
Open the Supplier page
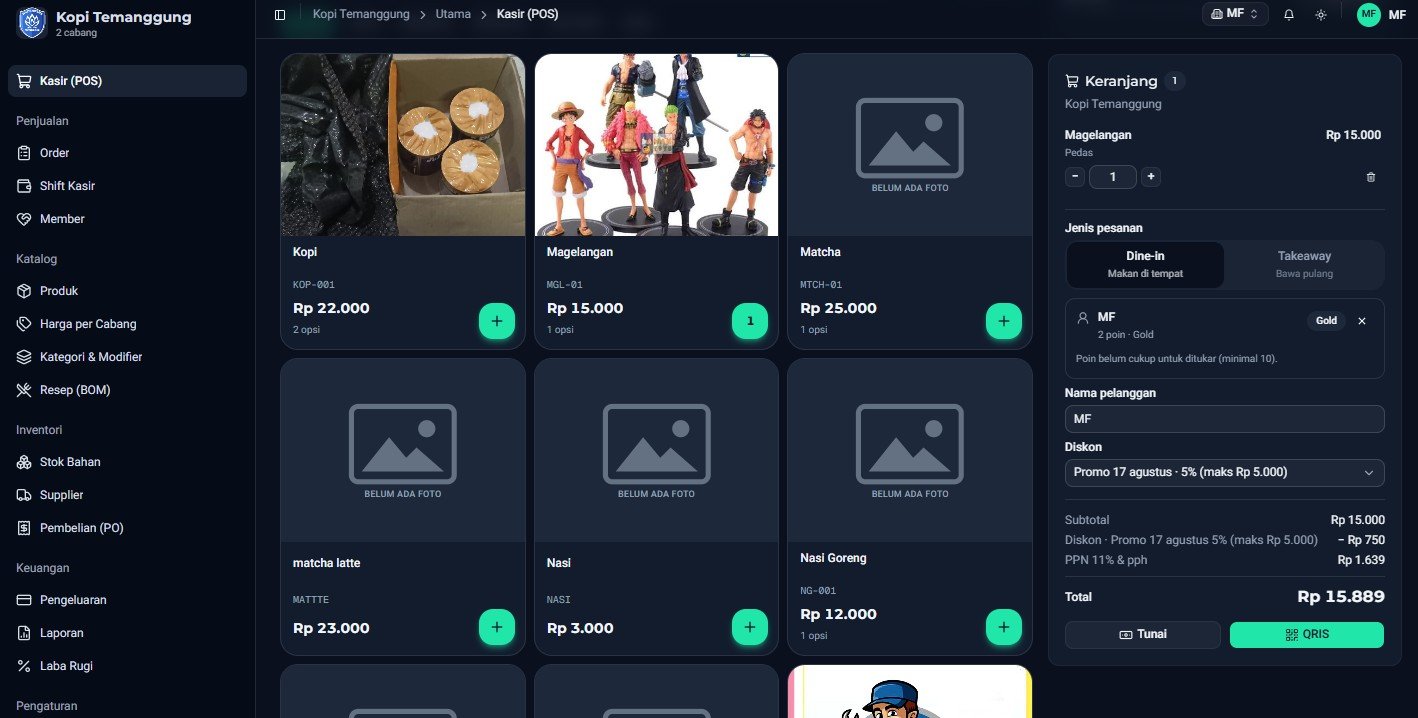click(127, 495)
